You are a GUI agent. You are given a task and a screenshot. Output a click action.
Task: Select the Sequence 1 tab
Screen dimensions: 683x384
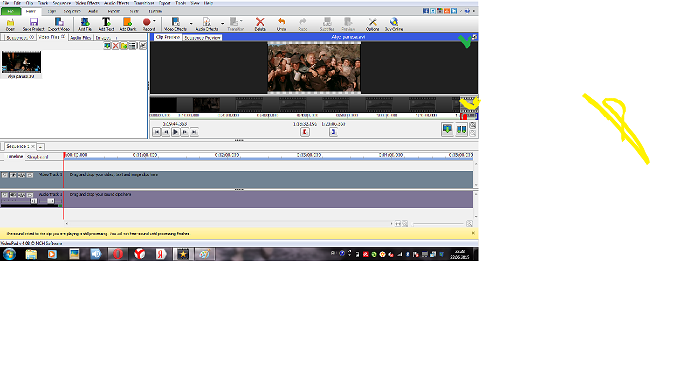18,146
